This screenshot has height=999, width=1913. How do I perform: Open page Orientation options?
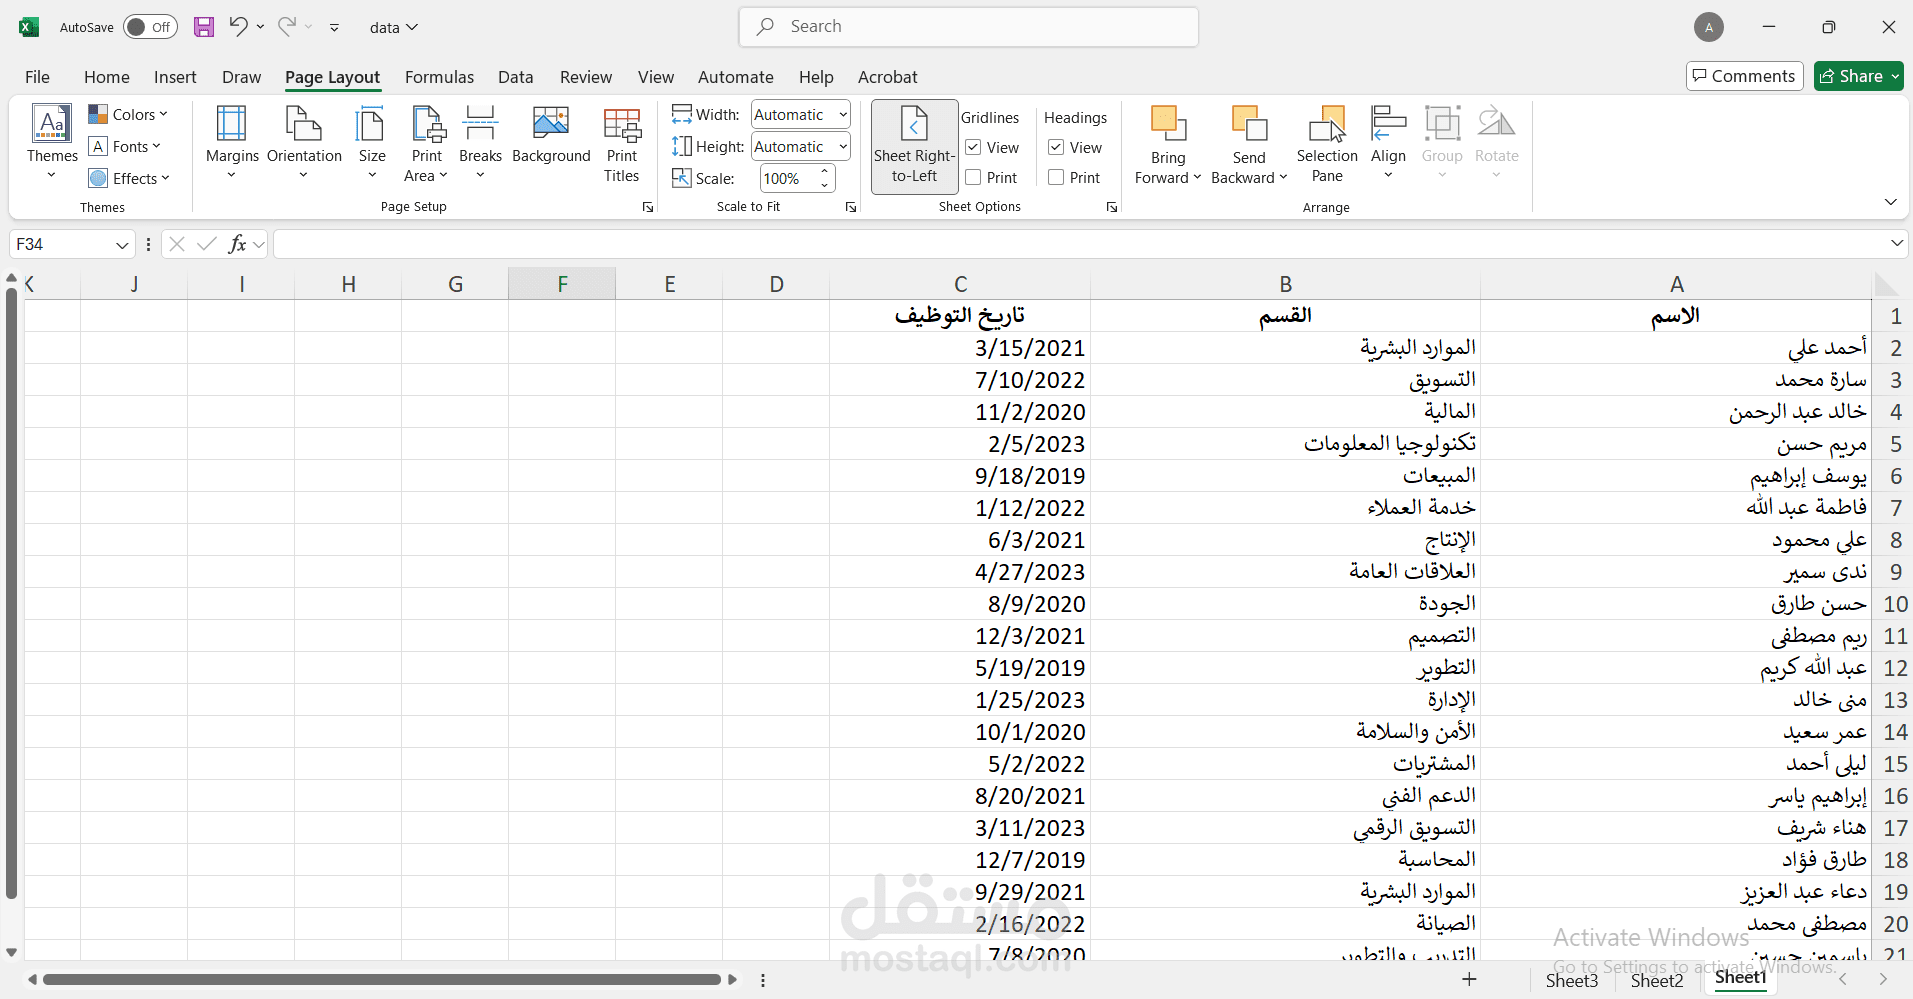click(x=304, y=143)
